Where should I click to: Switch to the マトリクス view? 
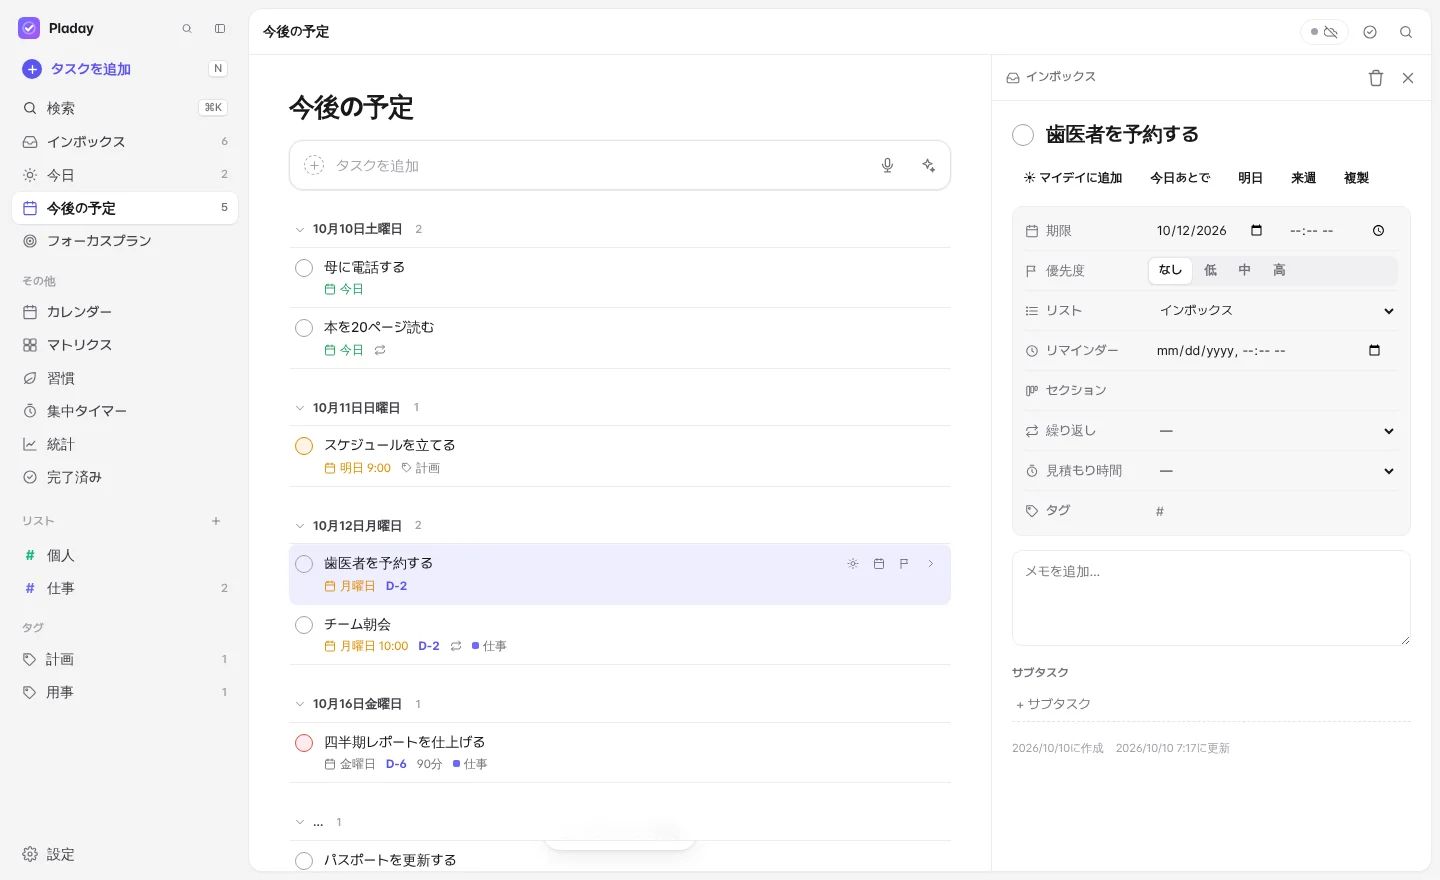pos(125,345)
